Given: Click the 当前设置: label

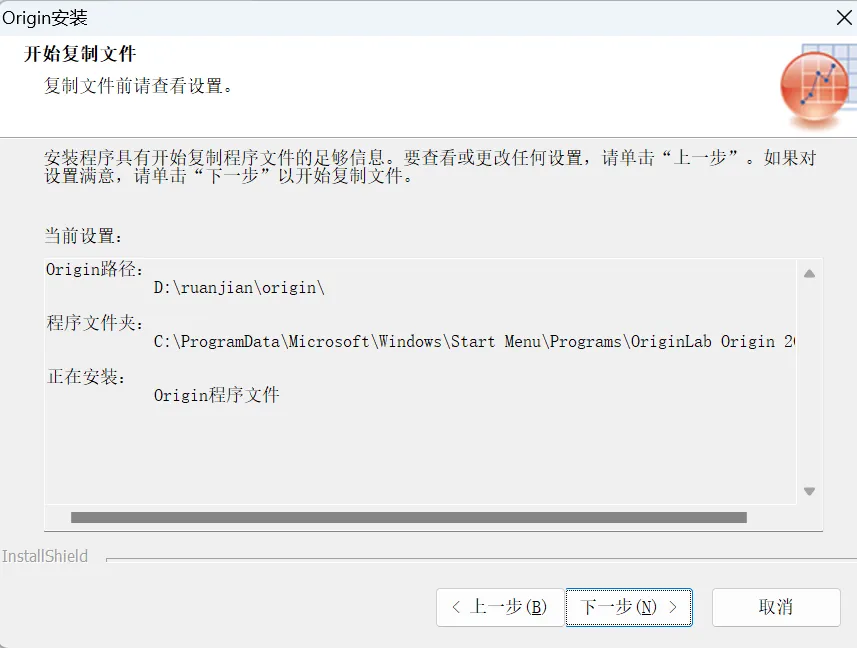Looking at the screenshot, I should tap(83, 236).
